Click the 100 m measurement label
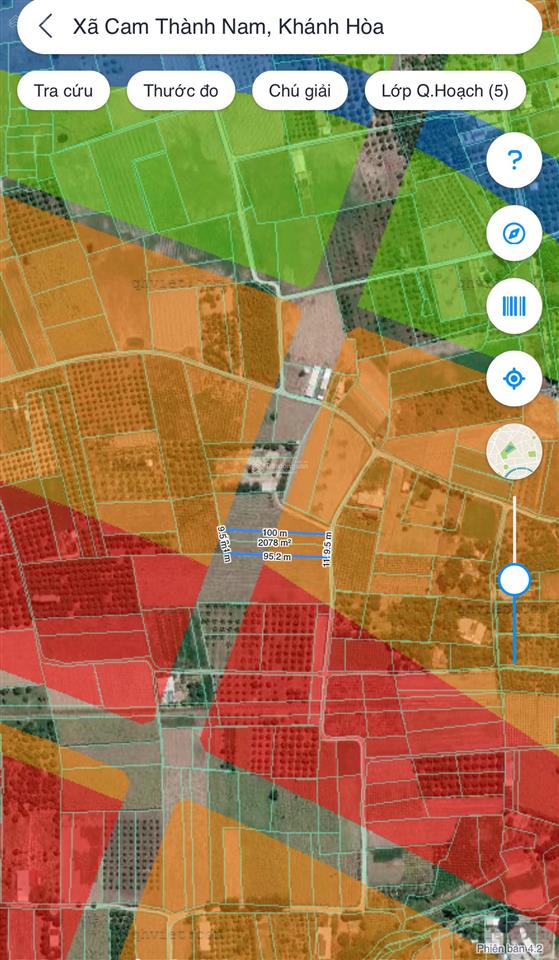Viewport: 559px width, 960px height. pyautogui.click(x=273, y=533)
